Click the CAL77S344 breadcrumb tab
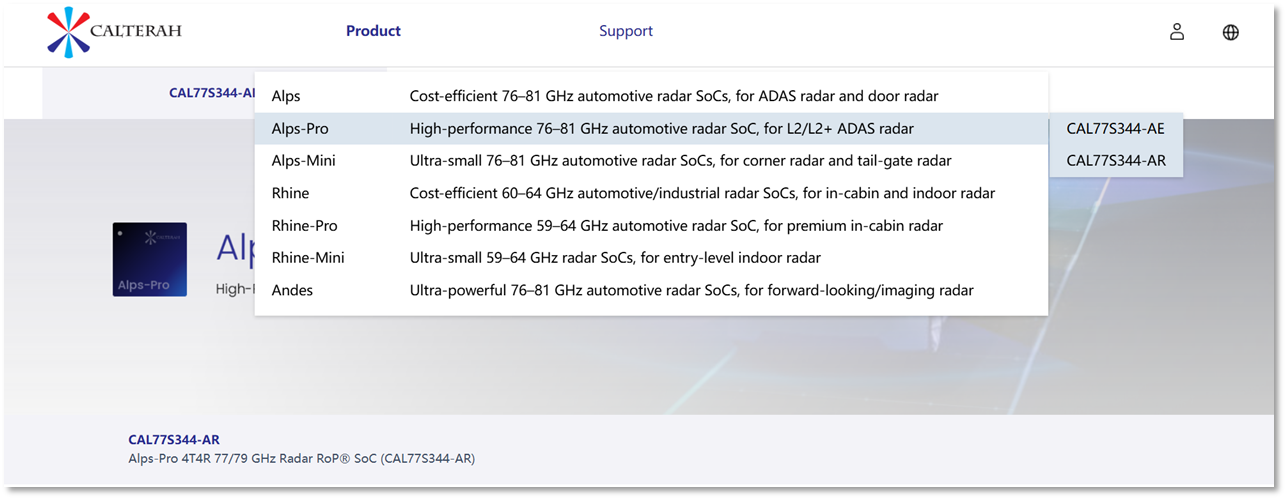Image resolution: width=1286 pixels, height=499 pixels. pyautogui.click(x=213, y=93)
